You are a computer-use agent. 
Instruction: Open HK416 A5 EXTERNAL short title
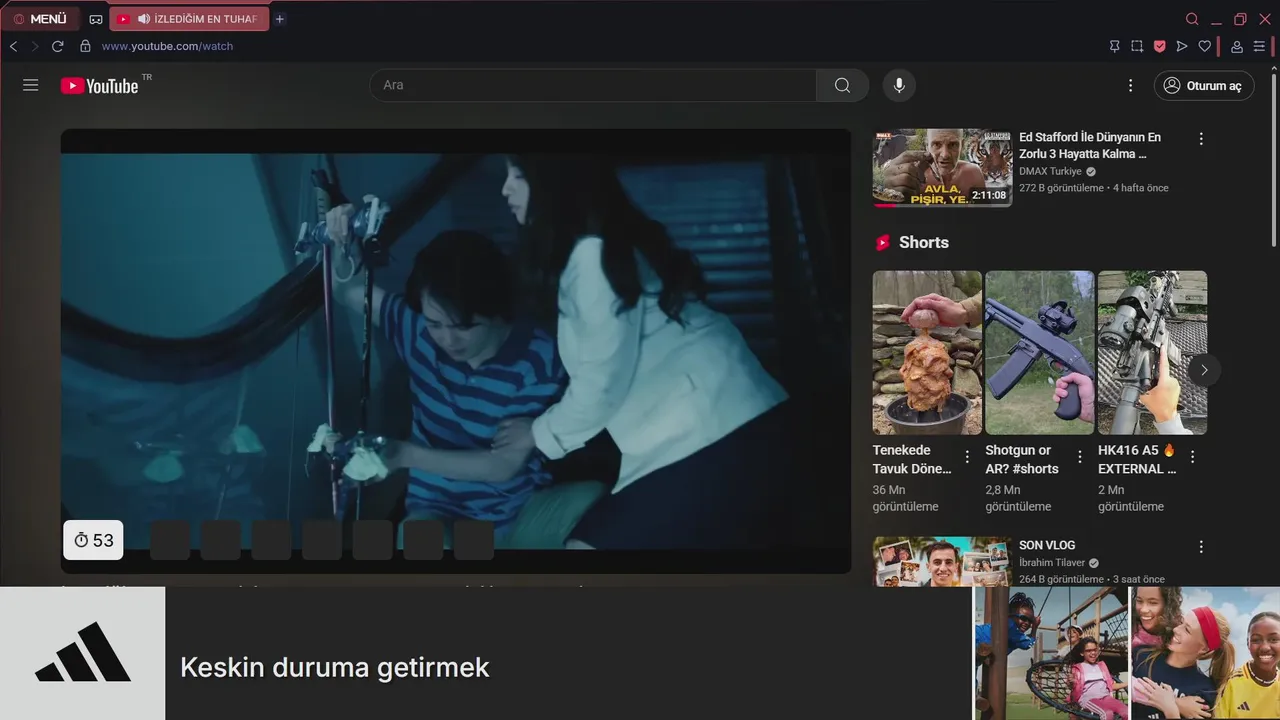click(1137, 459)
